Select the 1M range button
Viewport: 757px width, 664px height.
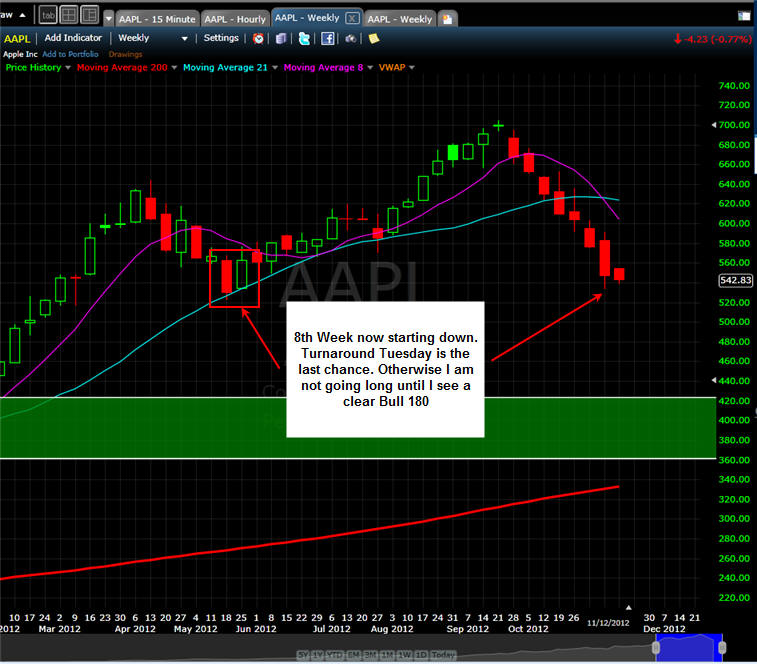[387, 655]
